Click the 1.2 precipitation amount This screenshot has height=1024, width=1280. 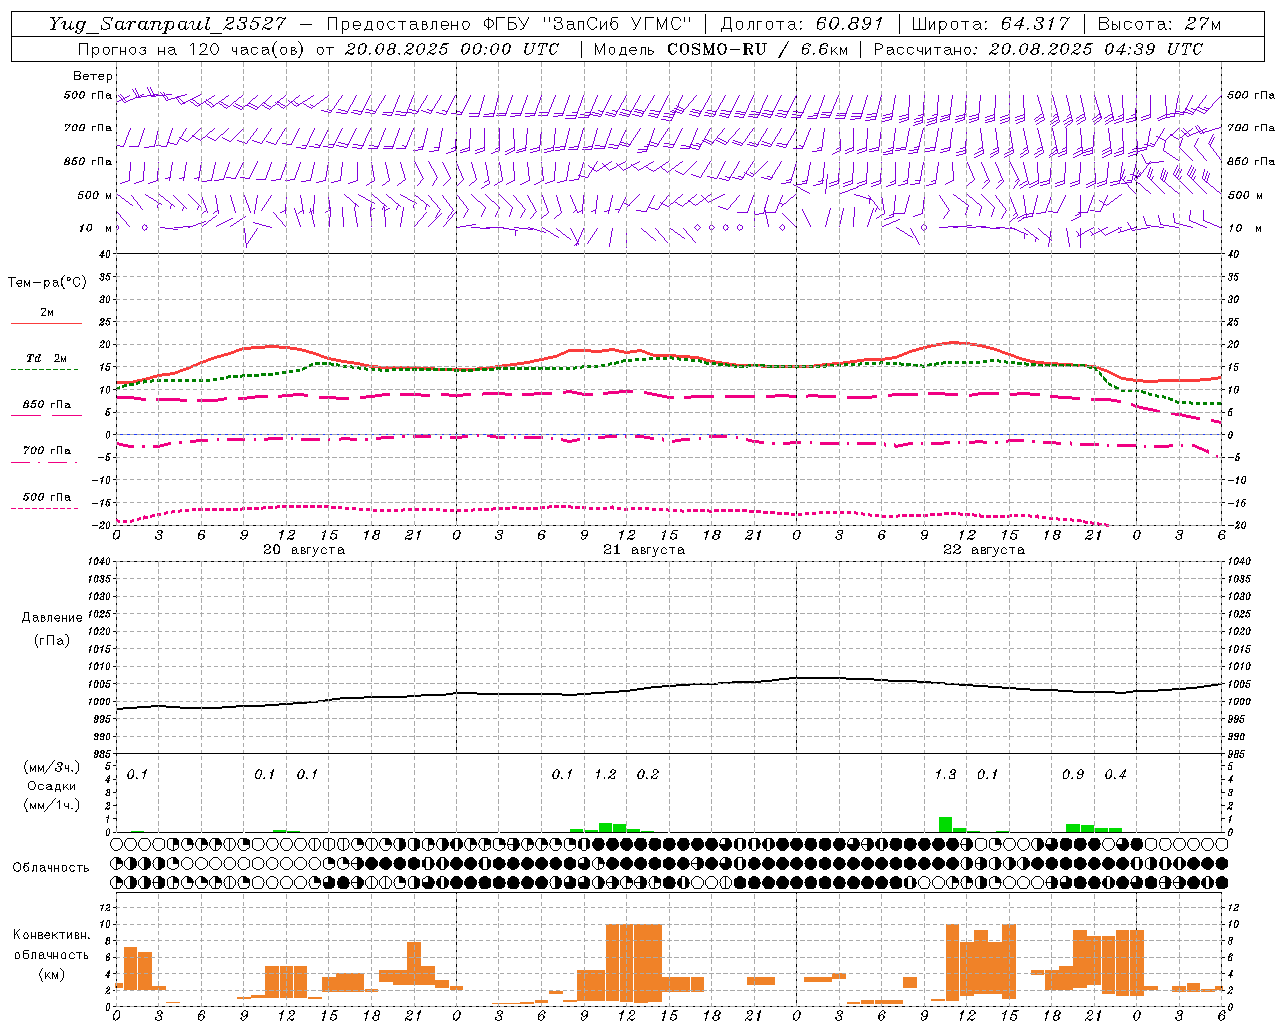point(605,774)
